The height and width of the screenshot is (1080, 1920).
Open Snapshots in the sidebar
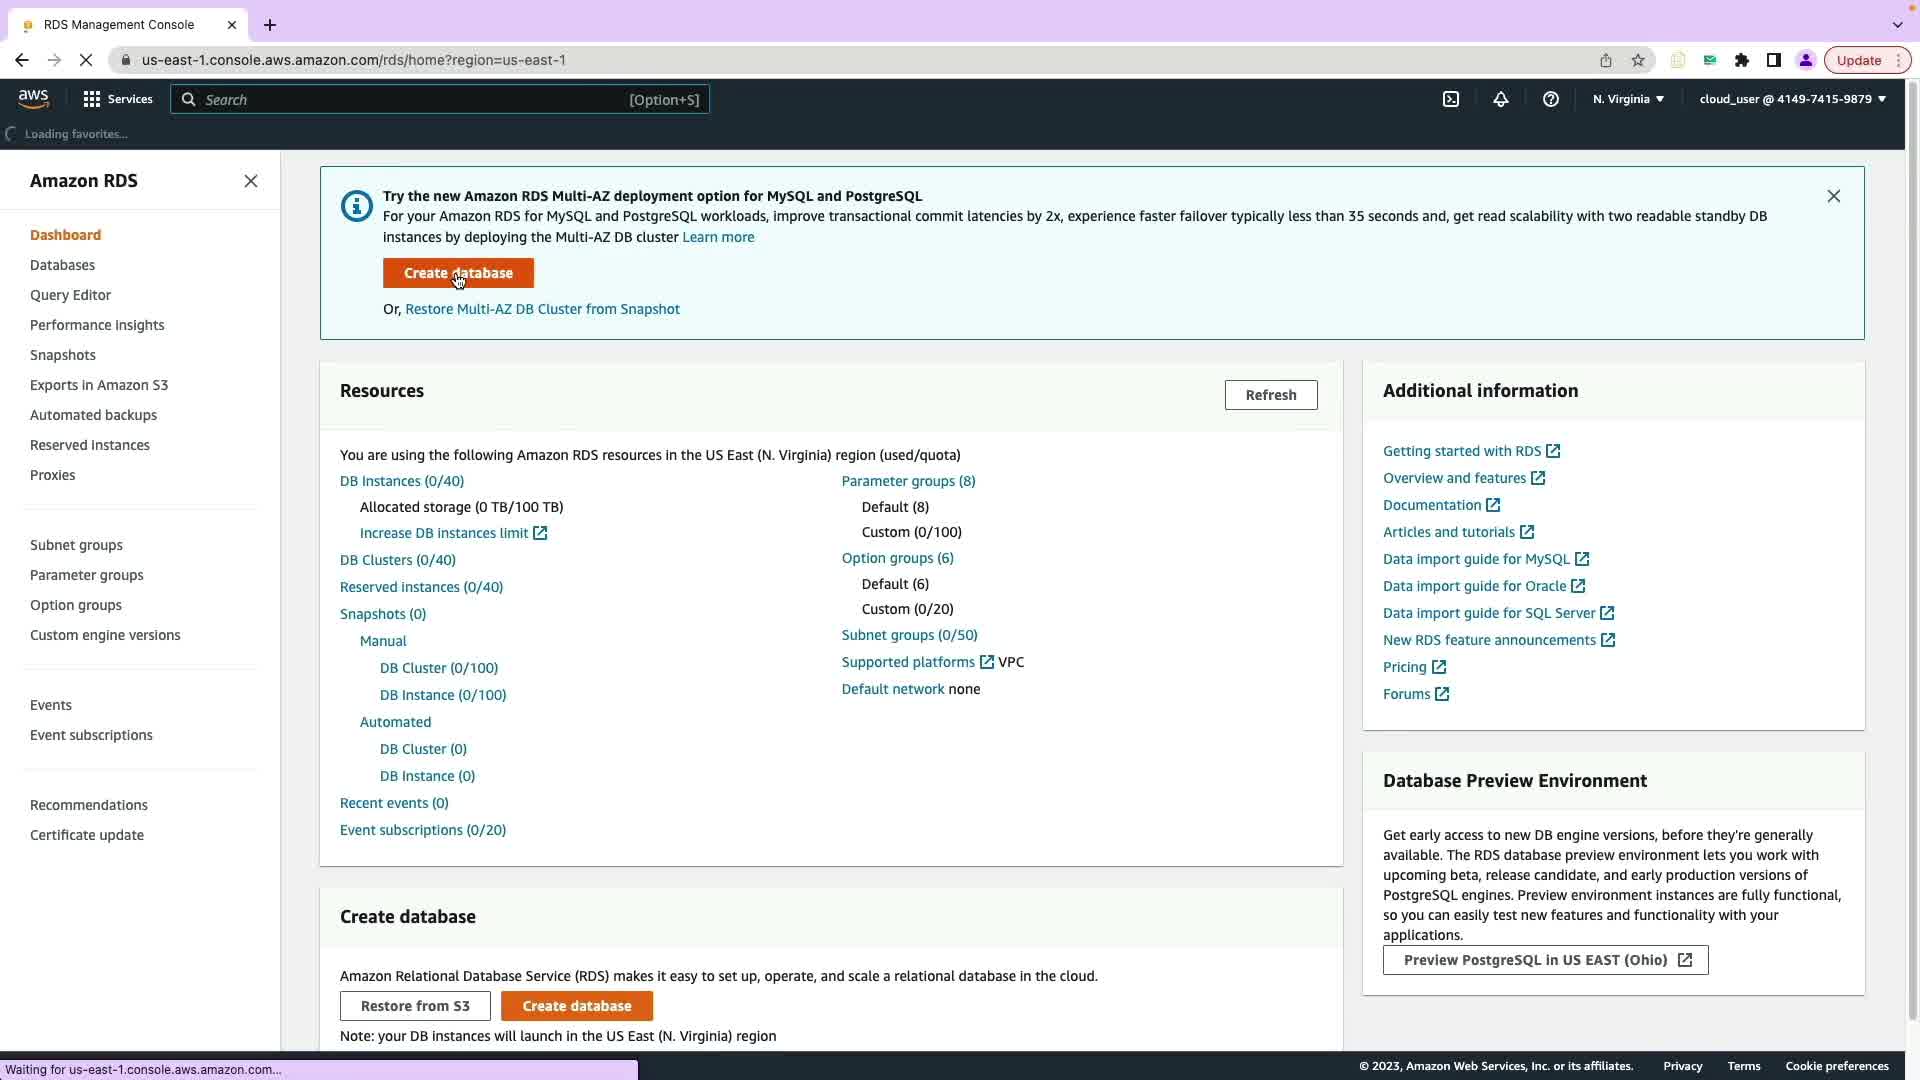(x=62, y=355)
